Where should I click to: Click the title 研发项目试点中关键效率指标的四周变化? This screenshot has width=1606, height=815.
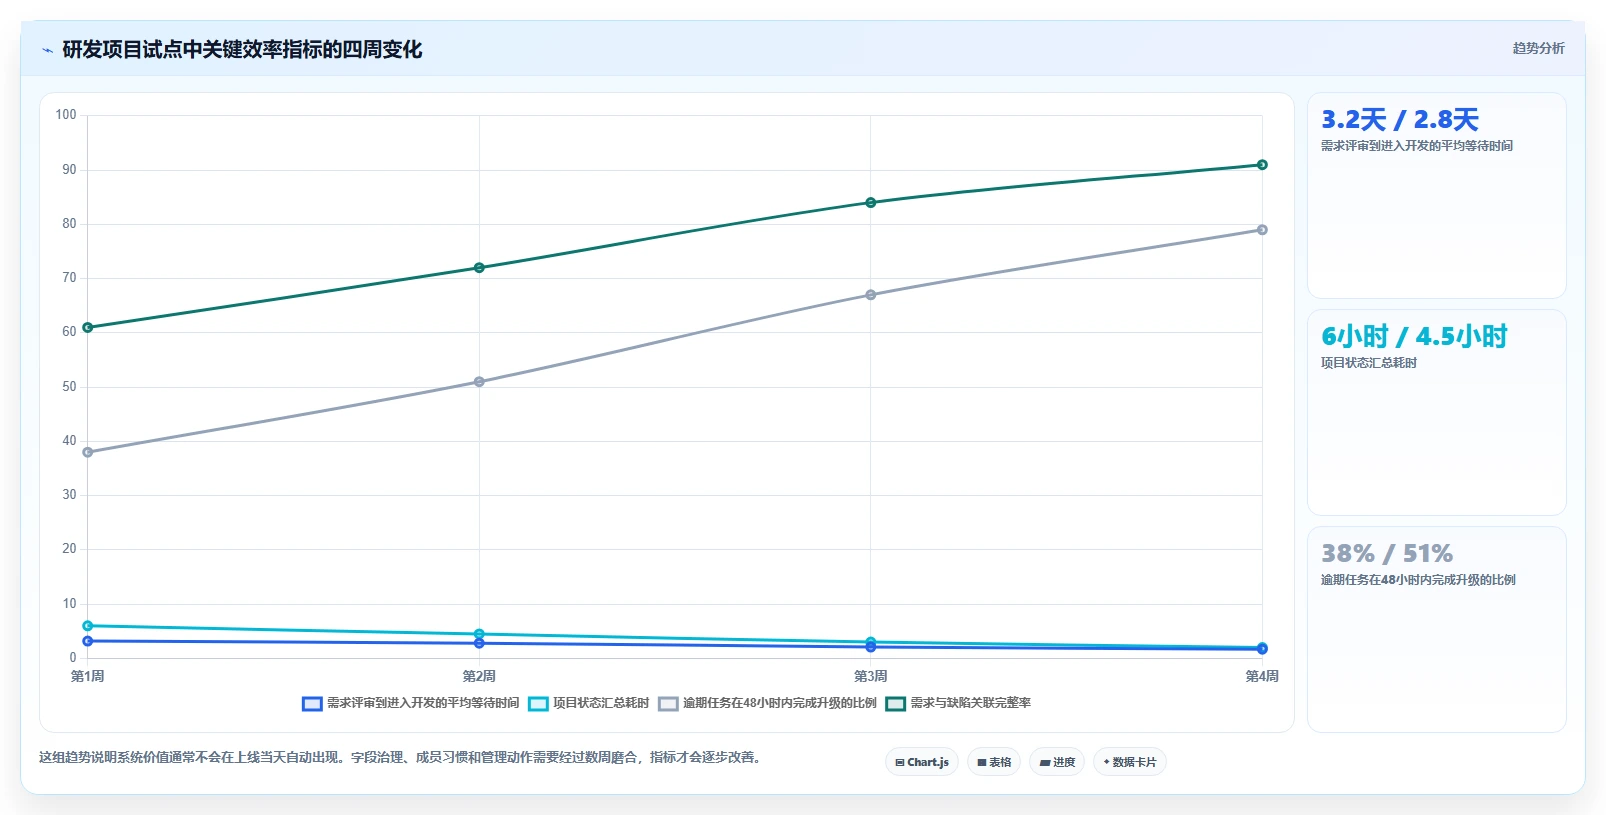click(x=242, y=50)
